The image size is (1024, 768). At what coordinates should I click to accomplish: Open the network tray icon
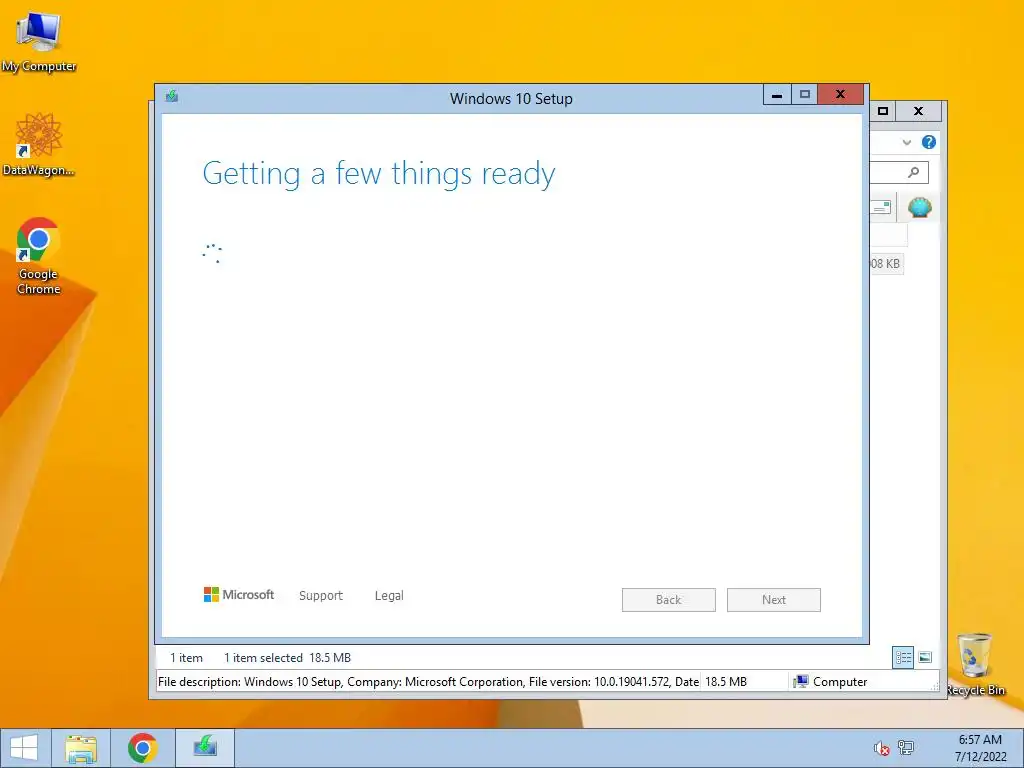click(906, 748)
